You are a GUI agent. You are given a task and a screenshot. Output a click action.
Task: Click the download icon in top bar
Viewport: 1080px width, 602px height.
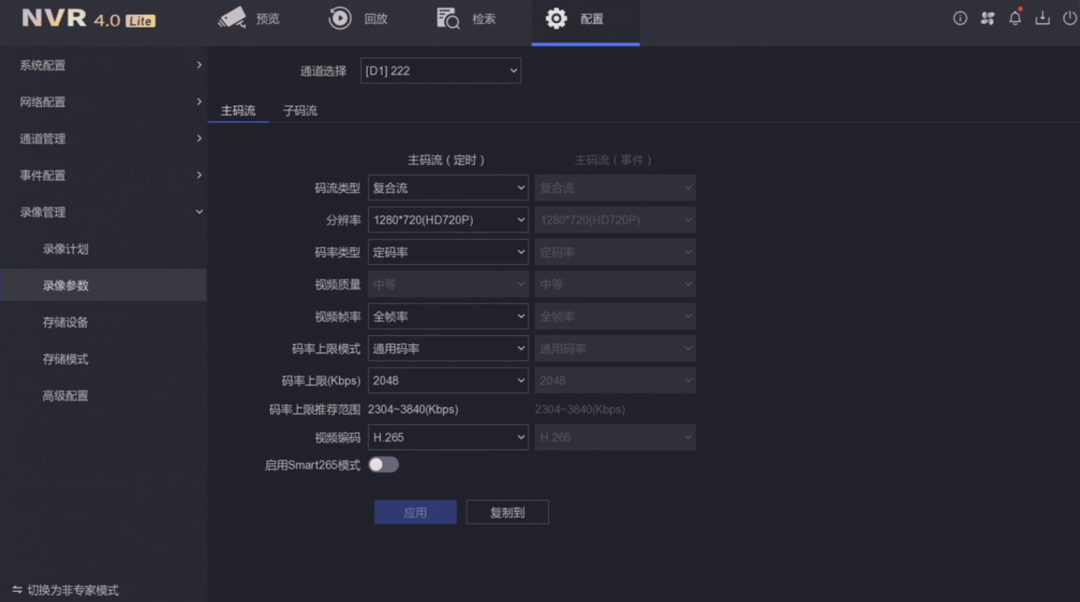pos(1042,19)
